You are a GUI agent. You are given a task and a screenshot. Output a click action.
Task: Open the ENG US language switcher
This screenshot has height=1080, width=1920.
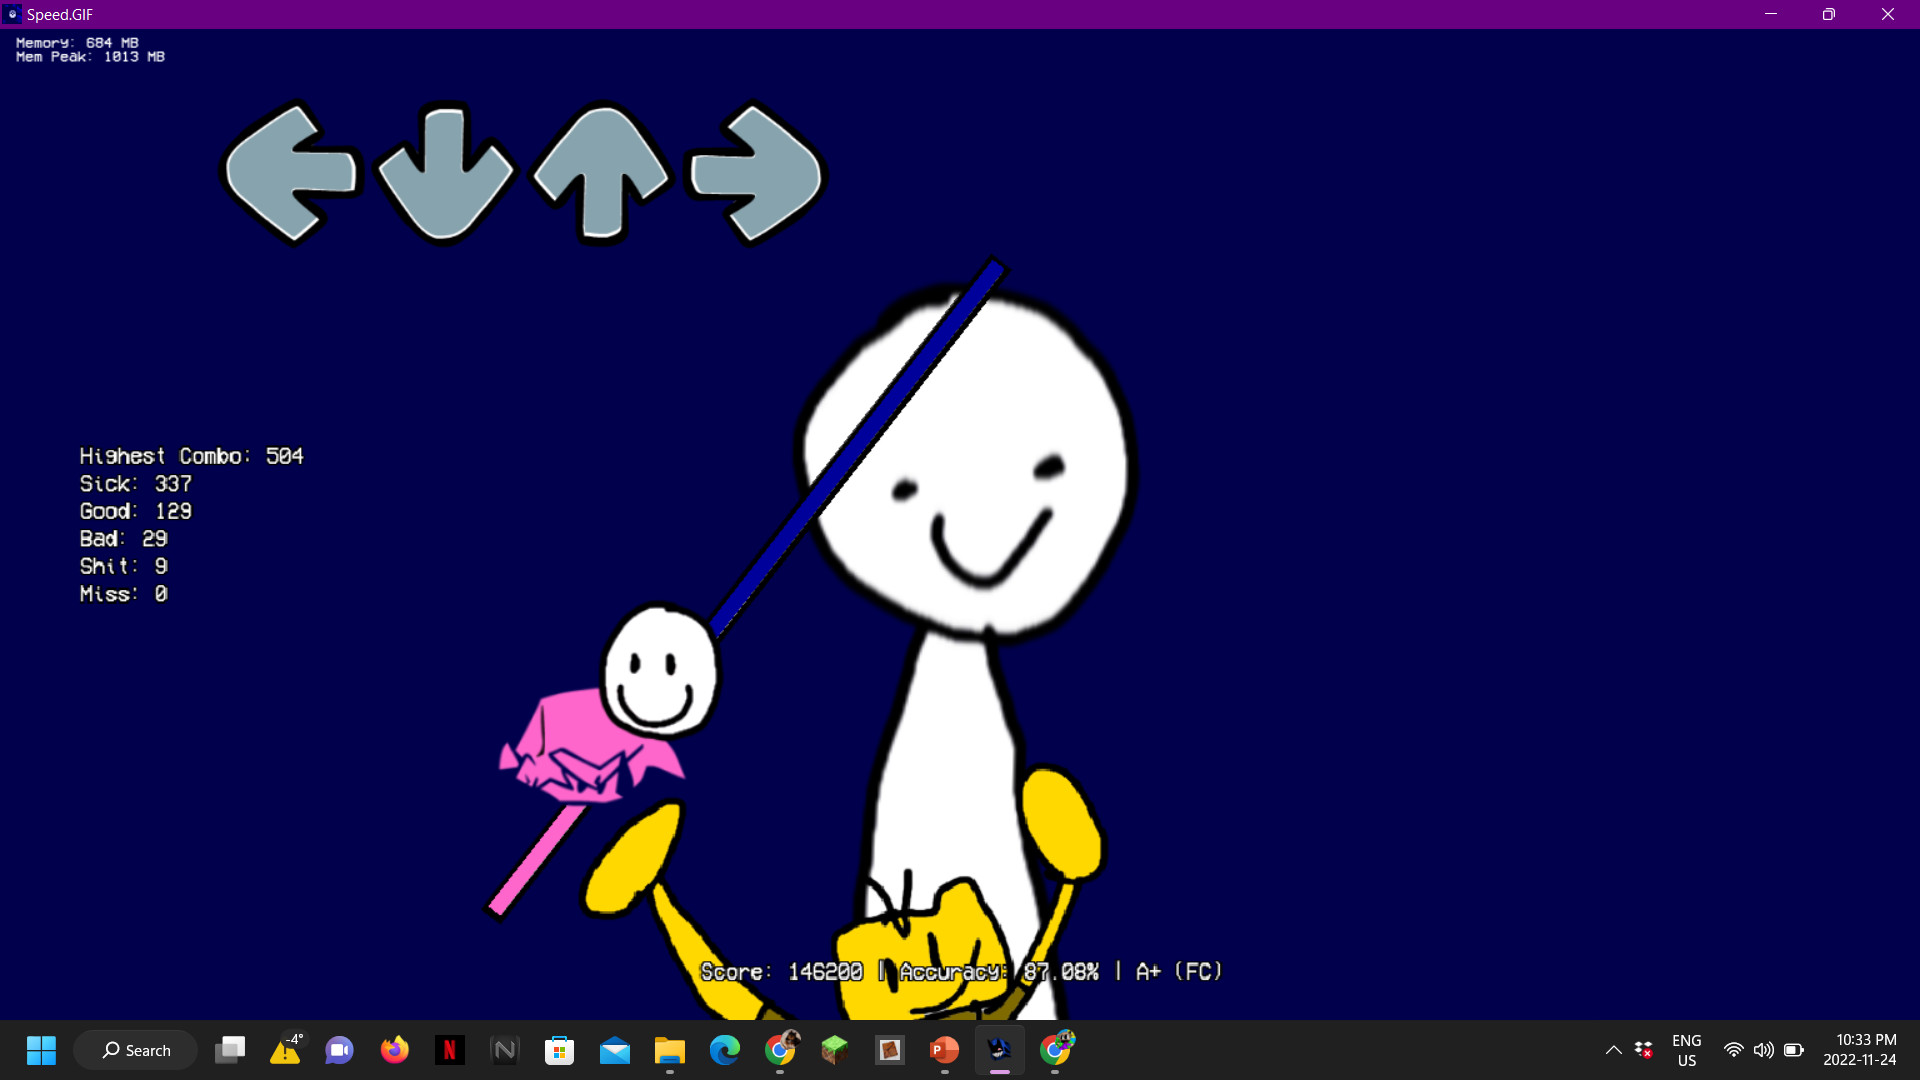coord(1687,1050)
